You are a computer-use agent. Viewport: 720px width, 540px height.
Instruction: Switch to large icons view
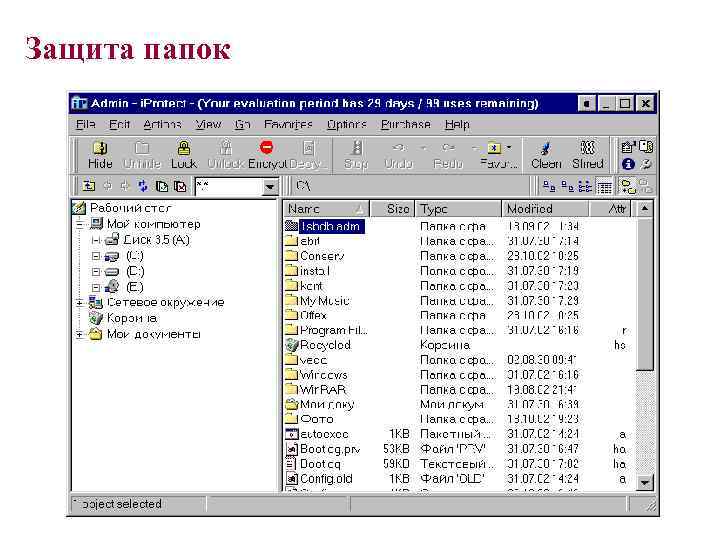549,186
